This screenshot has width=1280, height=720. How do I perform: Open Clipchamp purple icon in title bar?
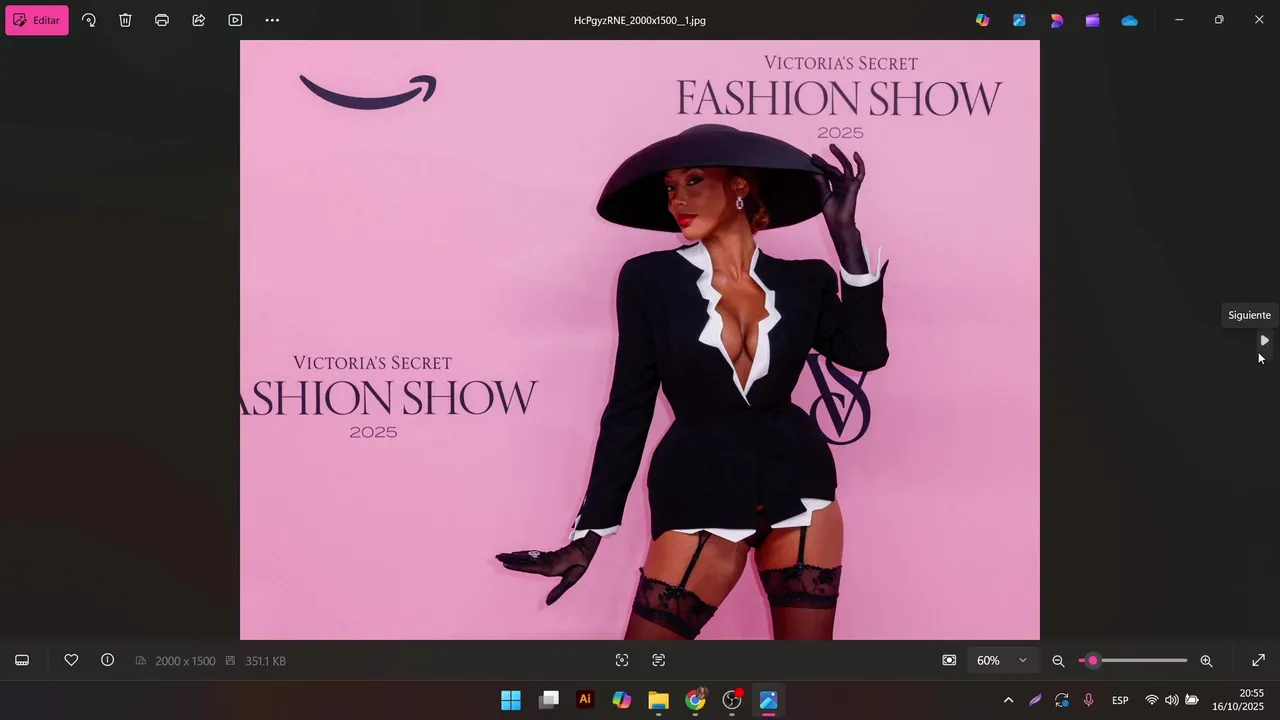(x=1093, y=20)
